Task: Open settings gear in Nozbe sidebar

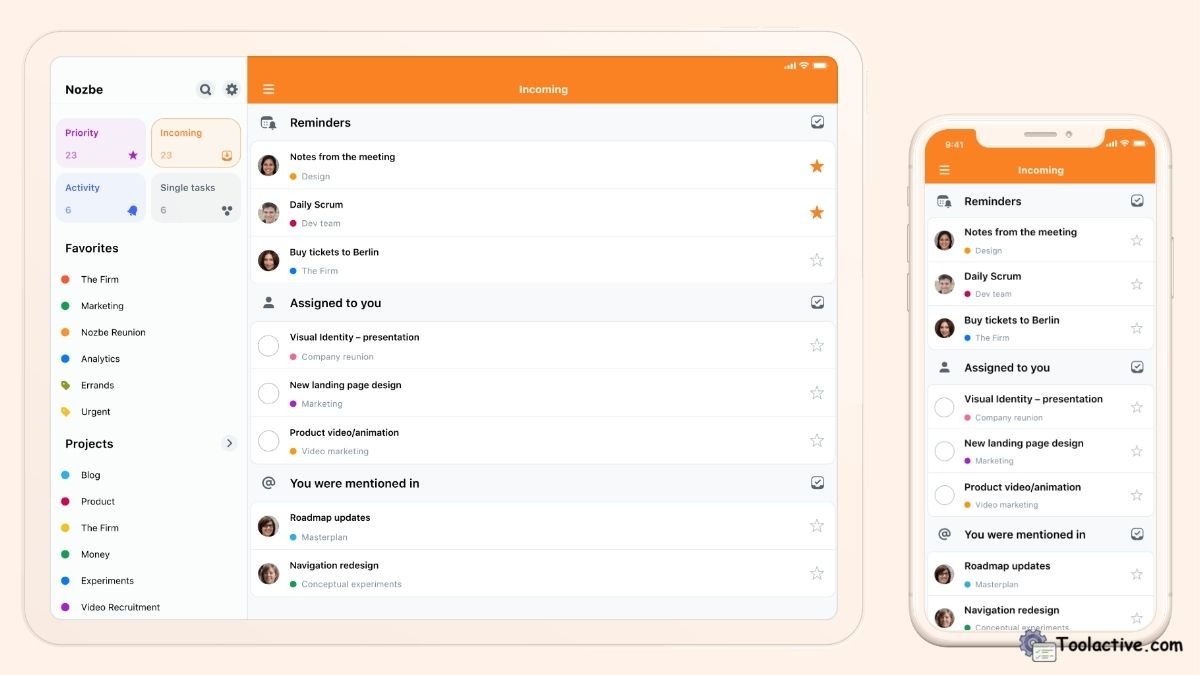Action: (x=232, y=90)
